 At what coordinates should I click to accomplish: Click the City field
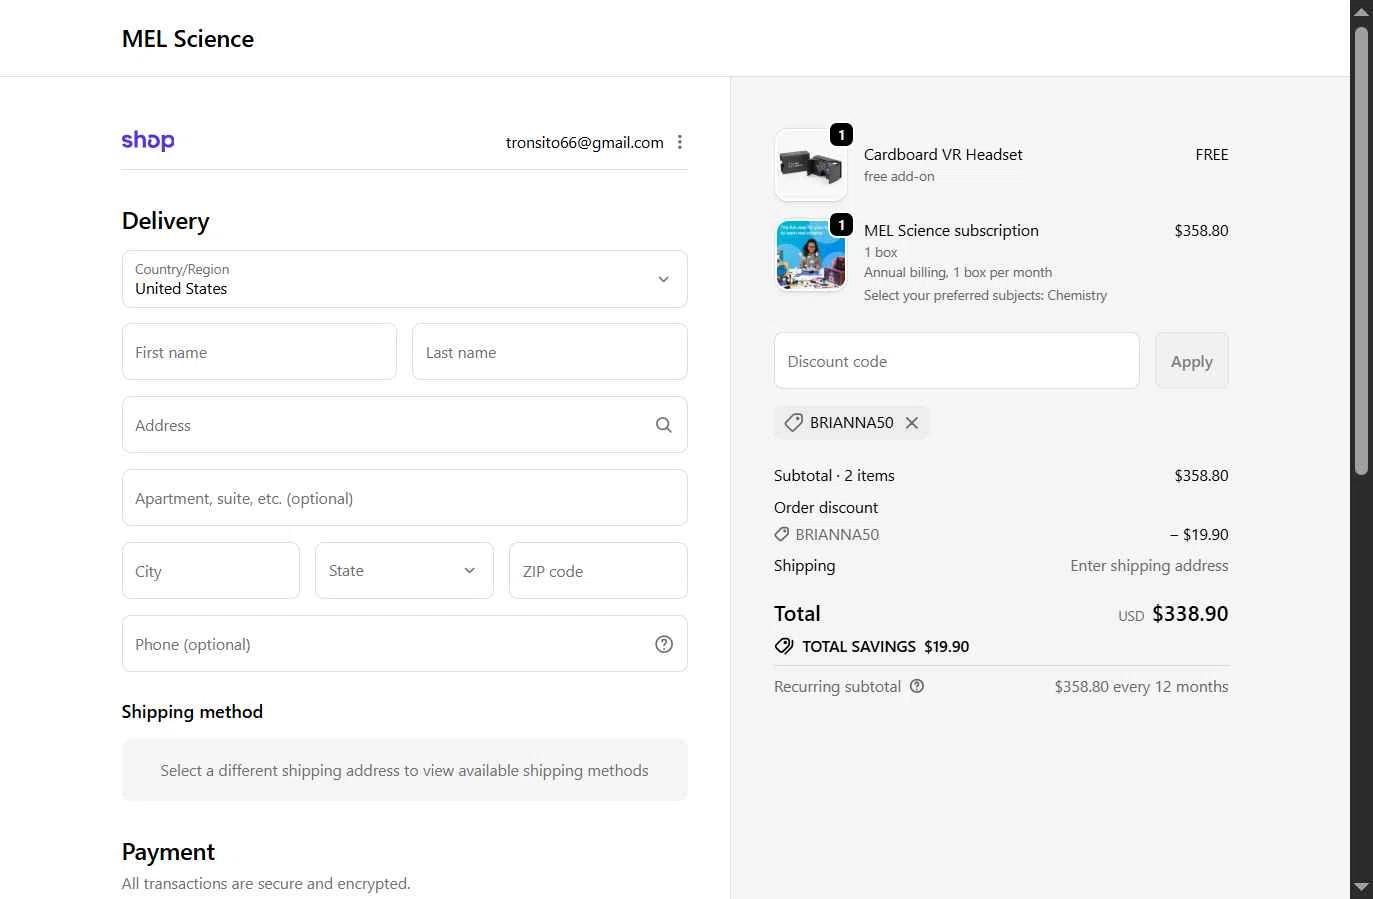click(211, 570)
